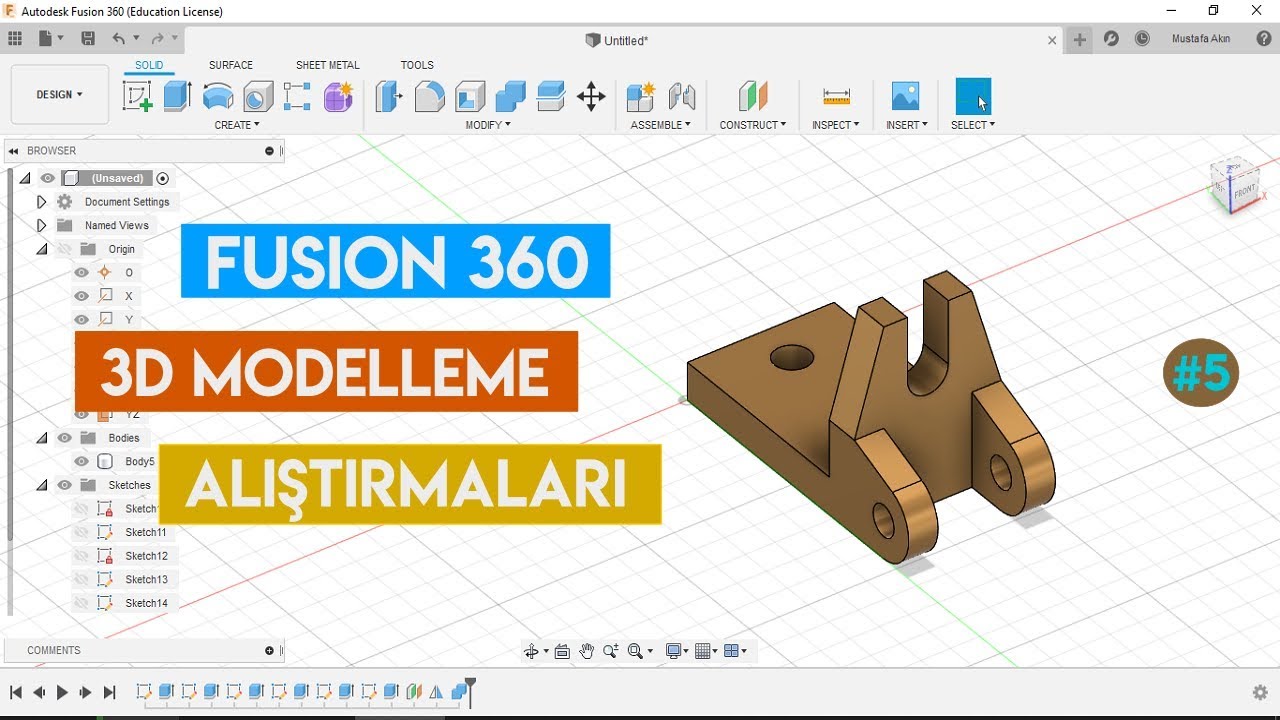Click the Select tool icon
Screen dimensions: 1280x720
click(x=973, y=96)
